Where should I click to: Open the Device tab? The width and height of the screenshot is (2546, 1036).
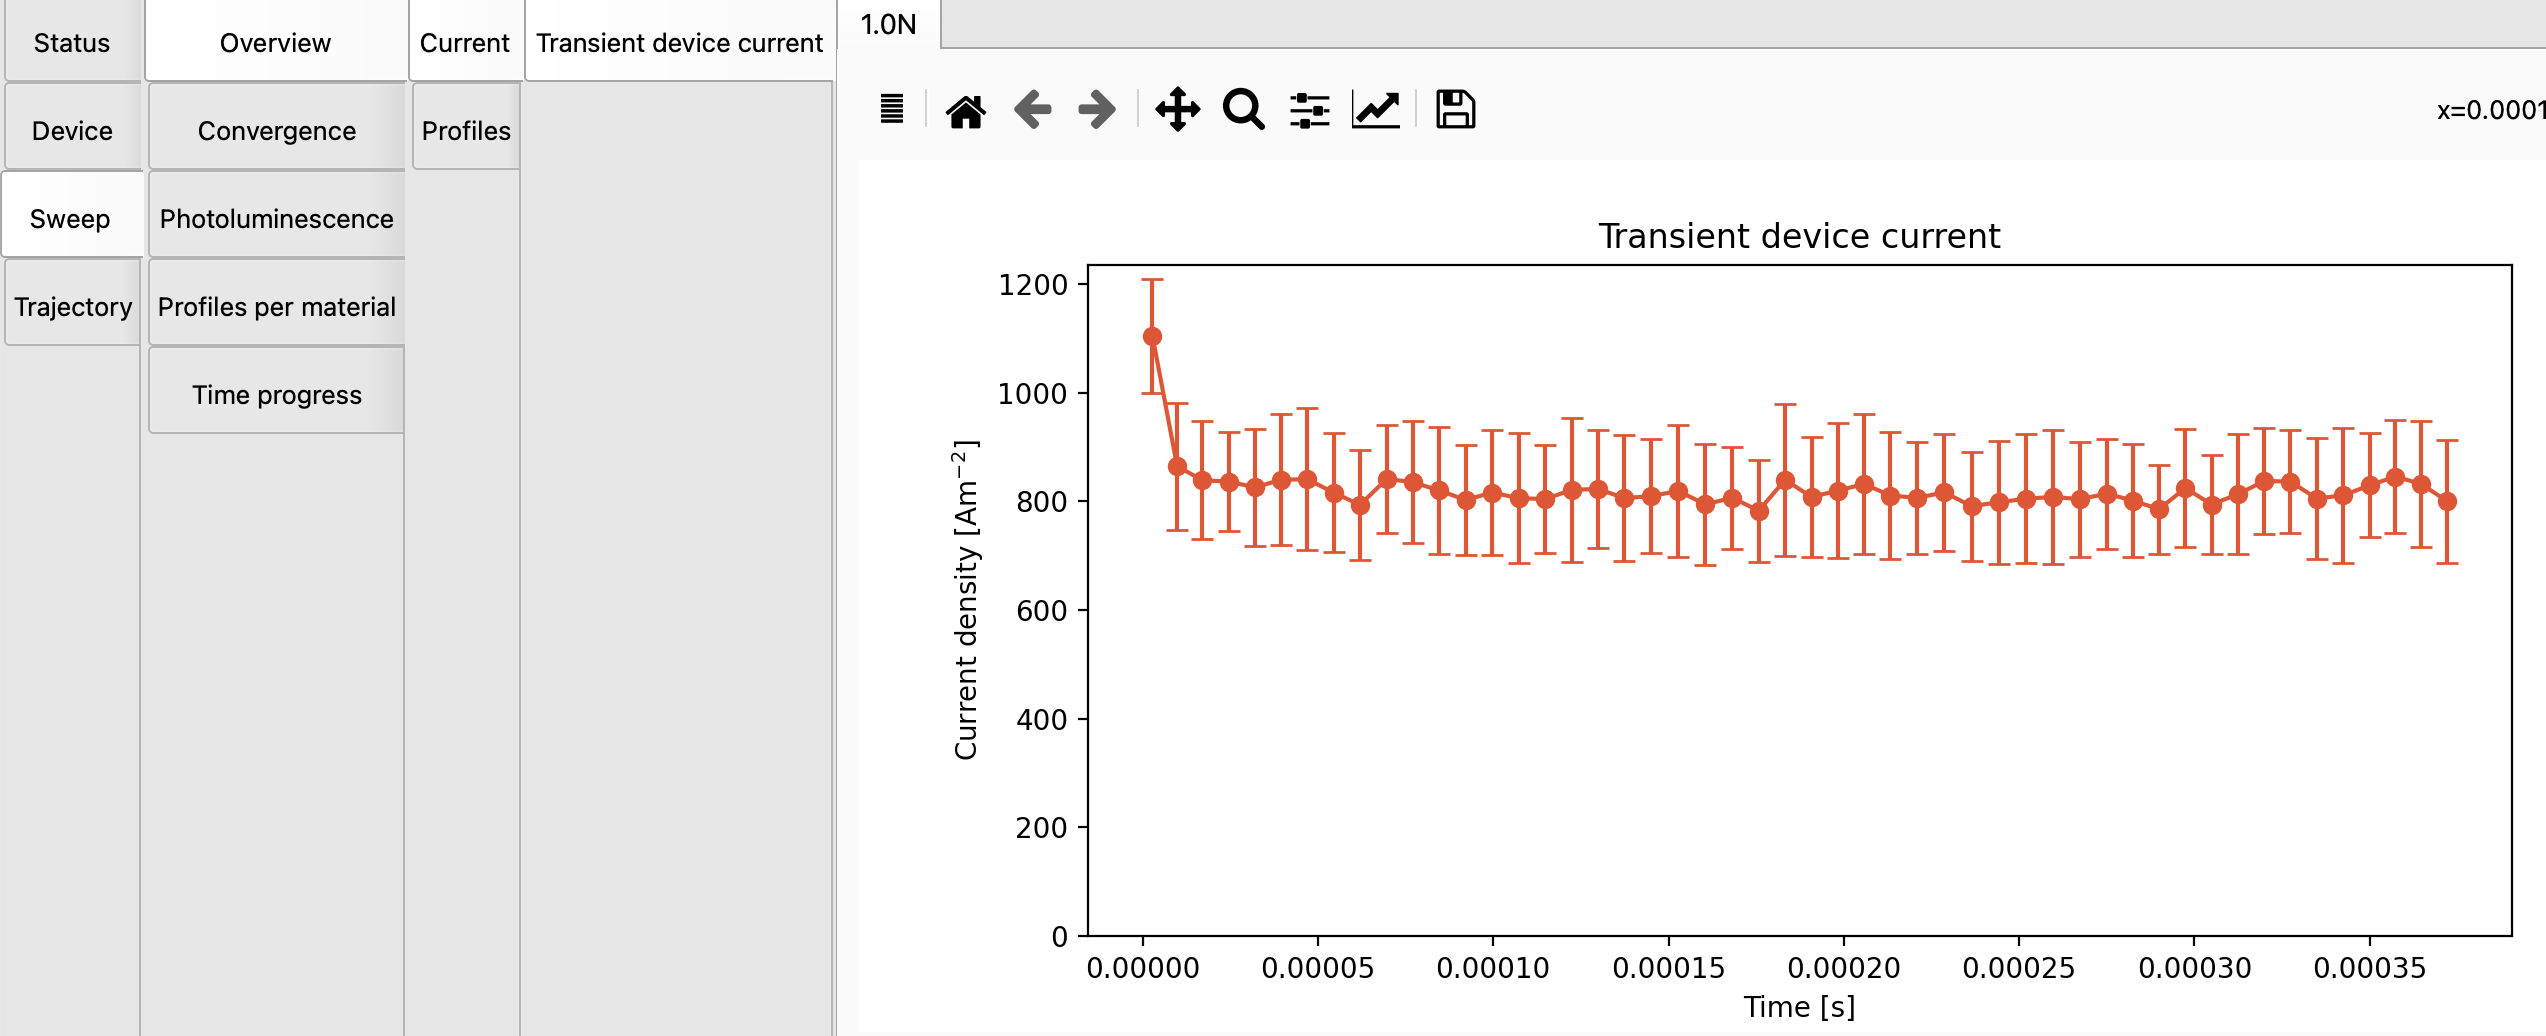pyautogui.click(x=72, y=131)
